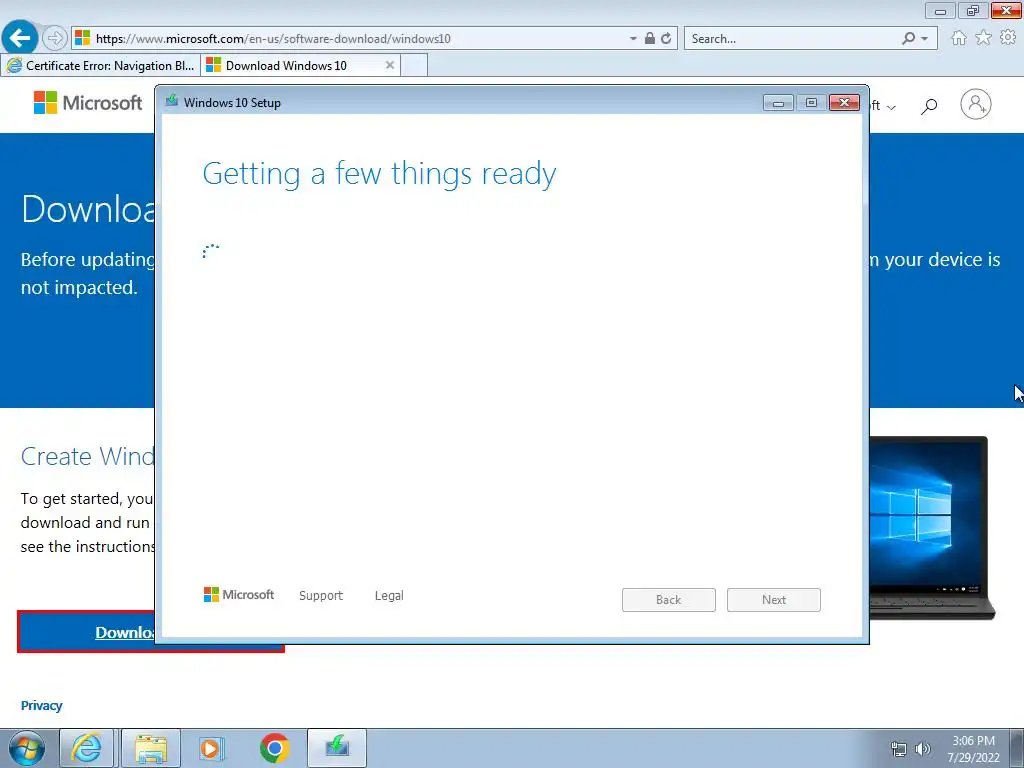Viewport: 1024px width, 768px height.
Task: Open the IE Home icon
Action: (x=959, y=38)
